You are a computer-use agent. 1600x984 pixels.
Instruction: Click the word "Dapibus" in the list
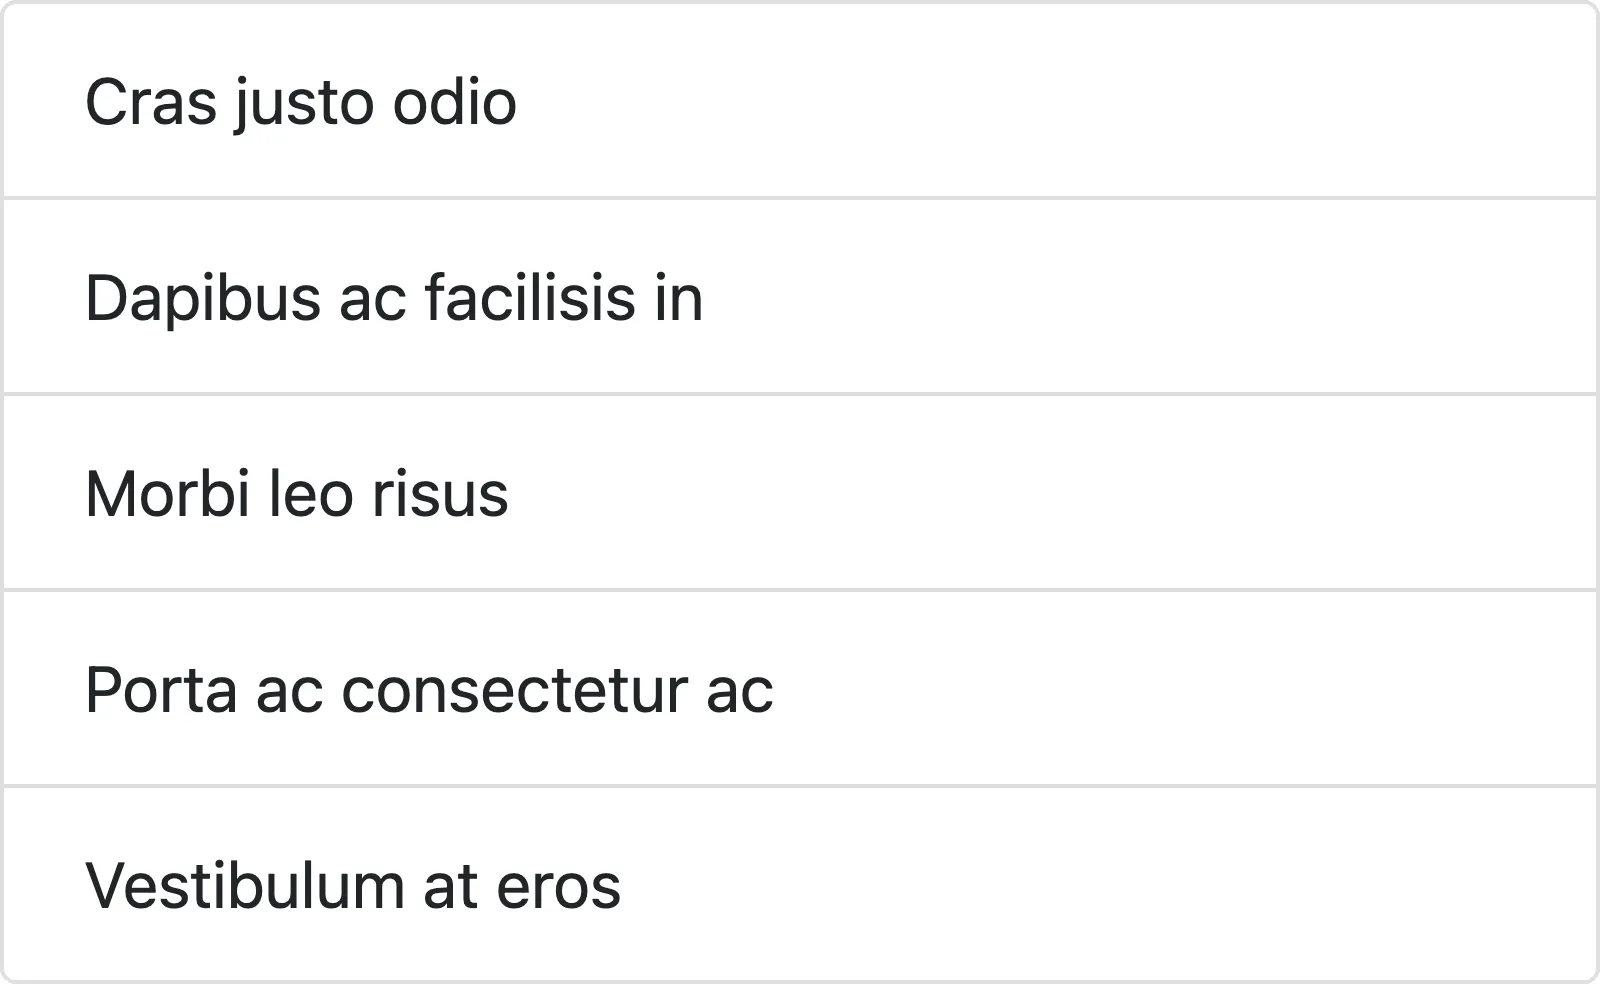tap(202, 299)
